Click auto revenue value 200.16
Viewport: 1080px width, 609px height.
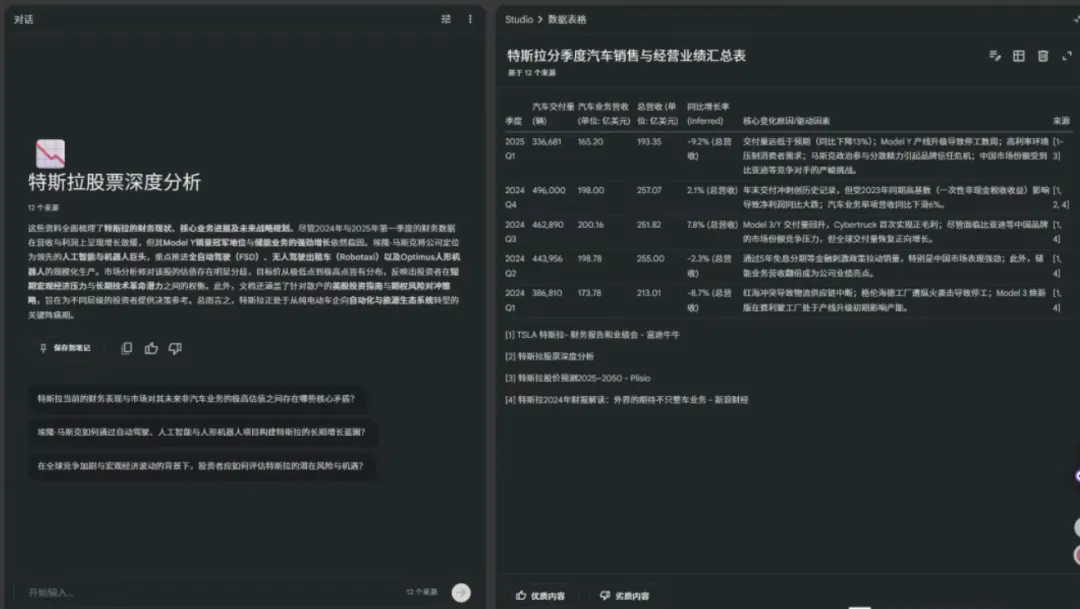tap(590, 224)
